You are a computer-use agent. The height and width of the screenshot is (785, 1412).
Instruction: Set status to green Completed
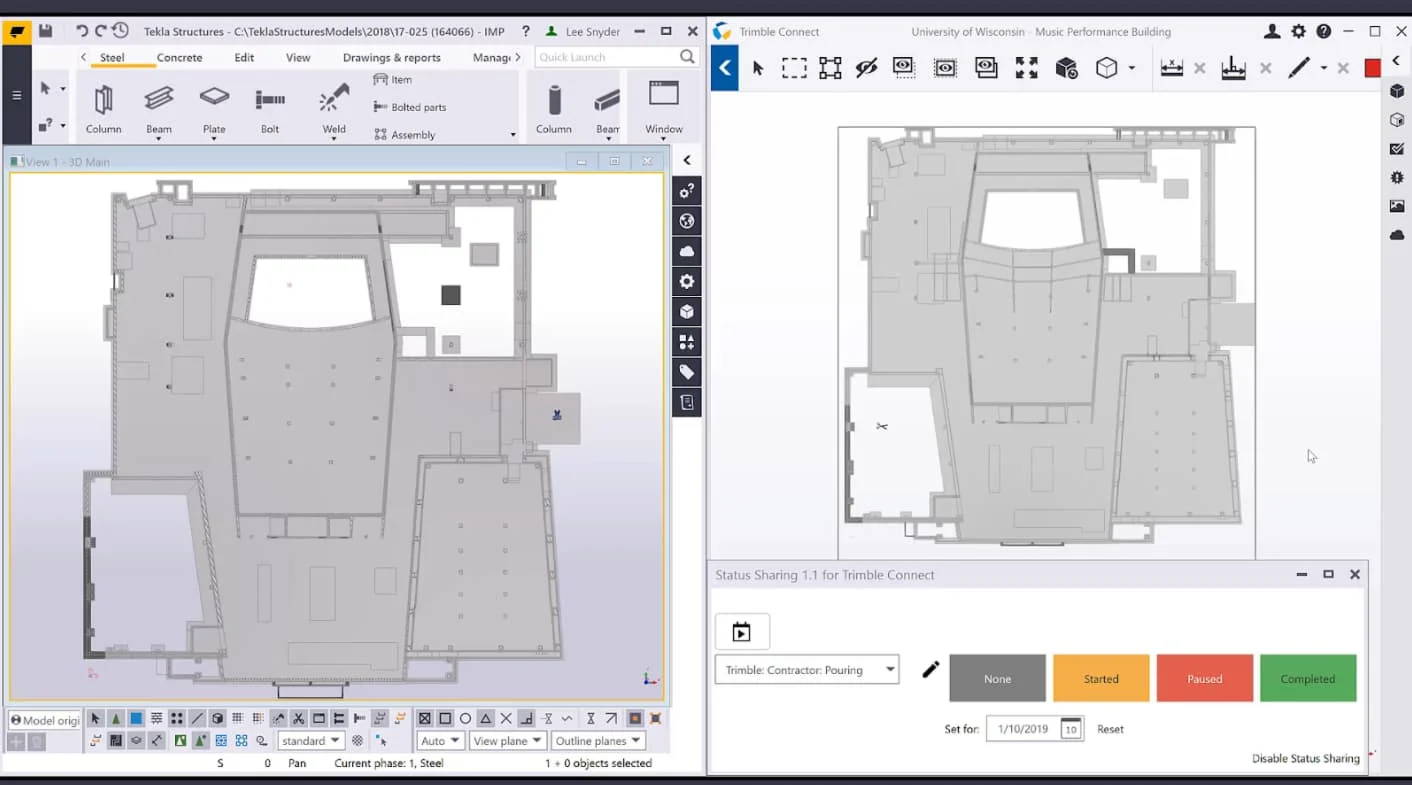(x=1308, y=678)
